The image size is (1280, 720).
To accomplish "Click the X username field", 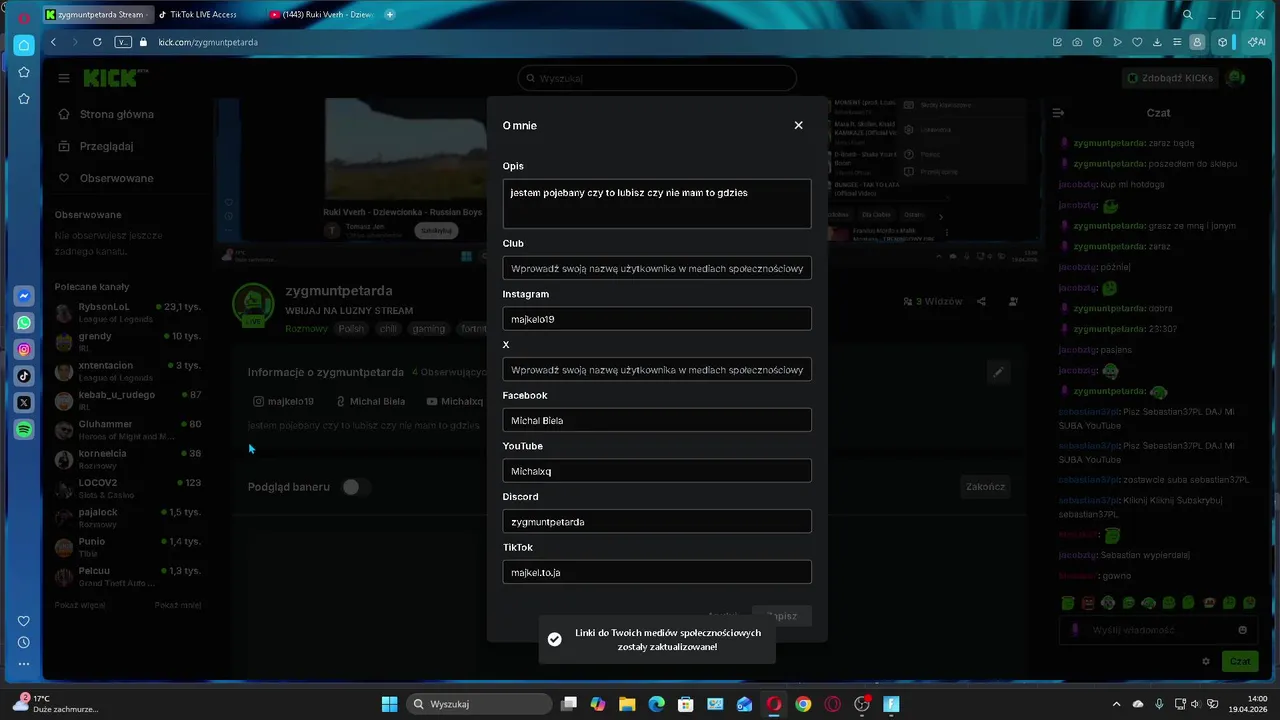I will point(657,370).
